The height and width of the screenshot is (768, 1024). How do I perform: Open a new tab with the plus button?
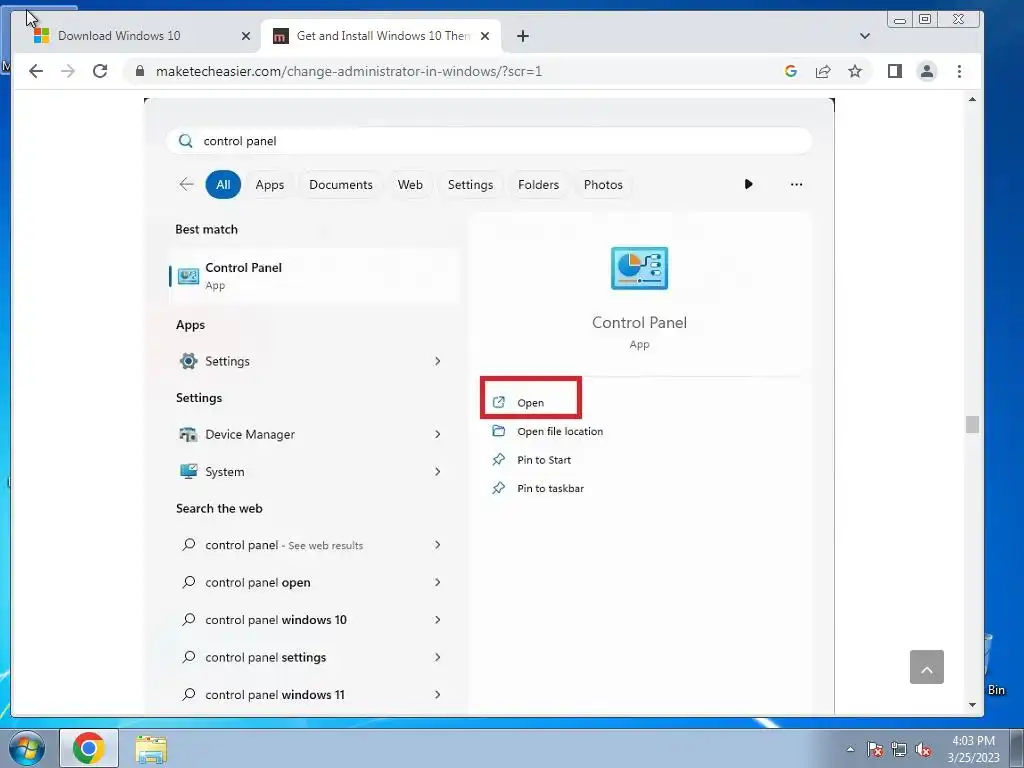tap(522, 36)
